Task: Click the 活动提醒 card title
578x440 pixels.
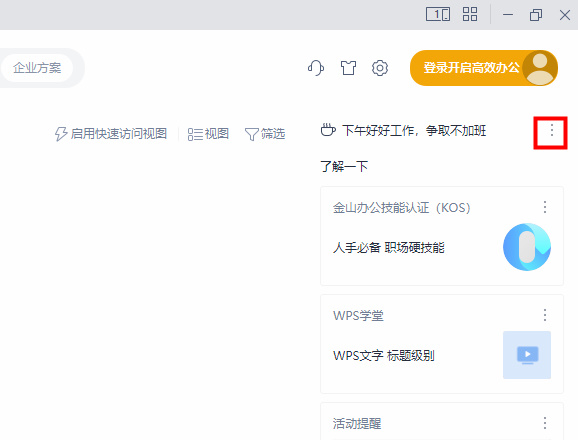Action: [357, 423]
